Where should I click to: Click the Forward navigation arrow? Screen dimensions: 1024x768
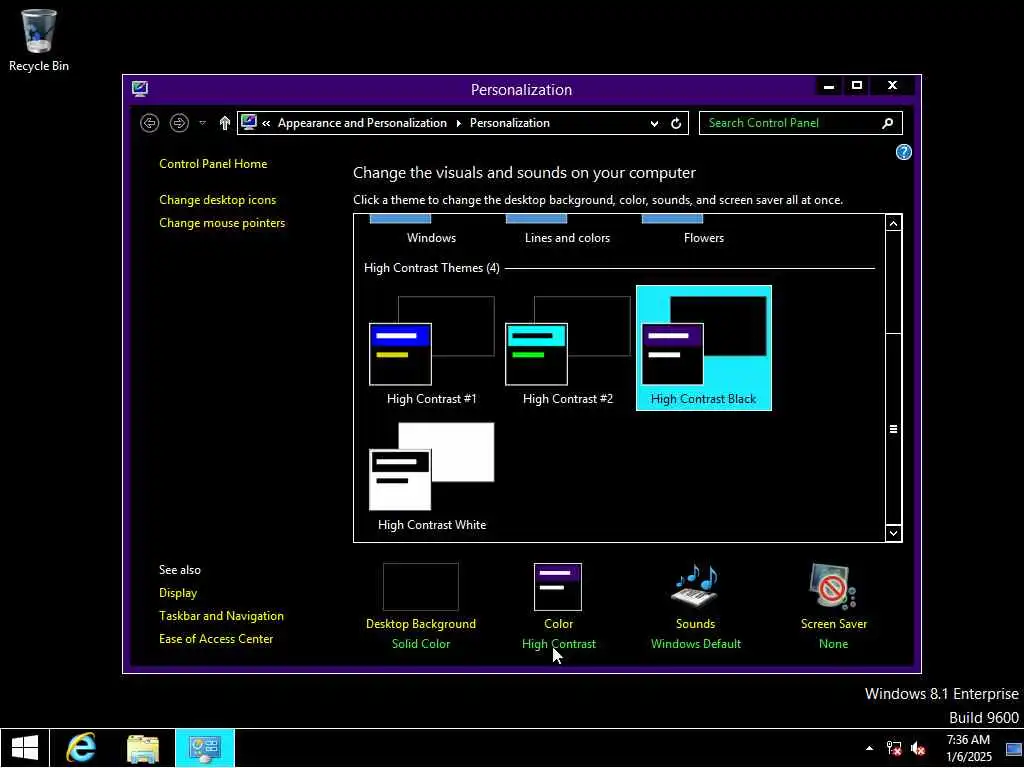[x=179, y=123]
